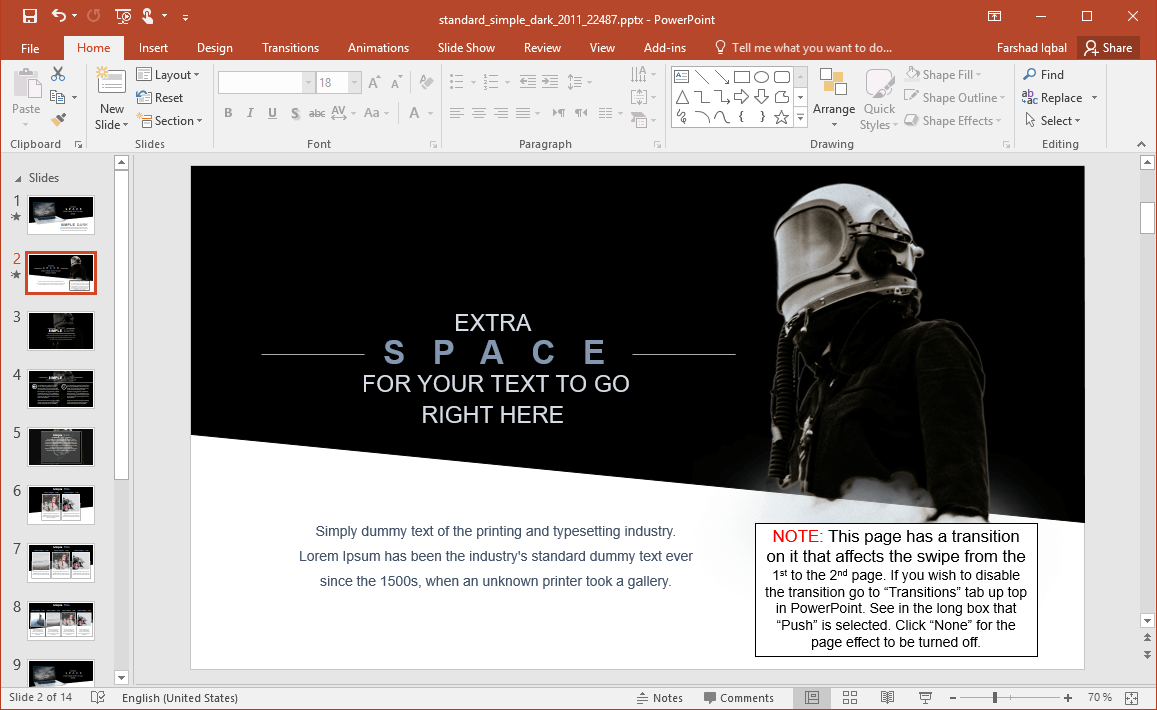Viewport: 1157px width, 710px height.
Task: Switch to the Design tab
Action: coord(214,48)
